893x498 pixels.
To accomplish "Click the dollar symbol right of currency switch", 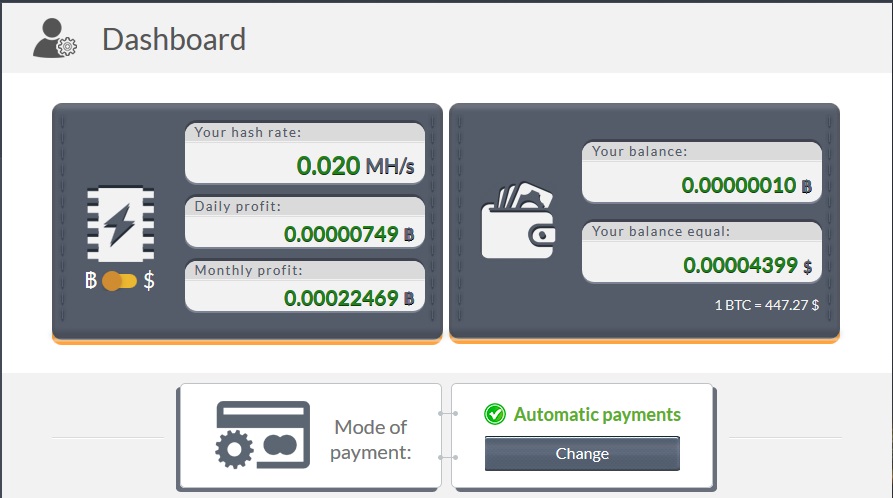I will tap(149, 281).
